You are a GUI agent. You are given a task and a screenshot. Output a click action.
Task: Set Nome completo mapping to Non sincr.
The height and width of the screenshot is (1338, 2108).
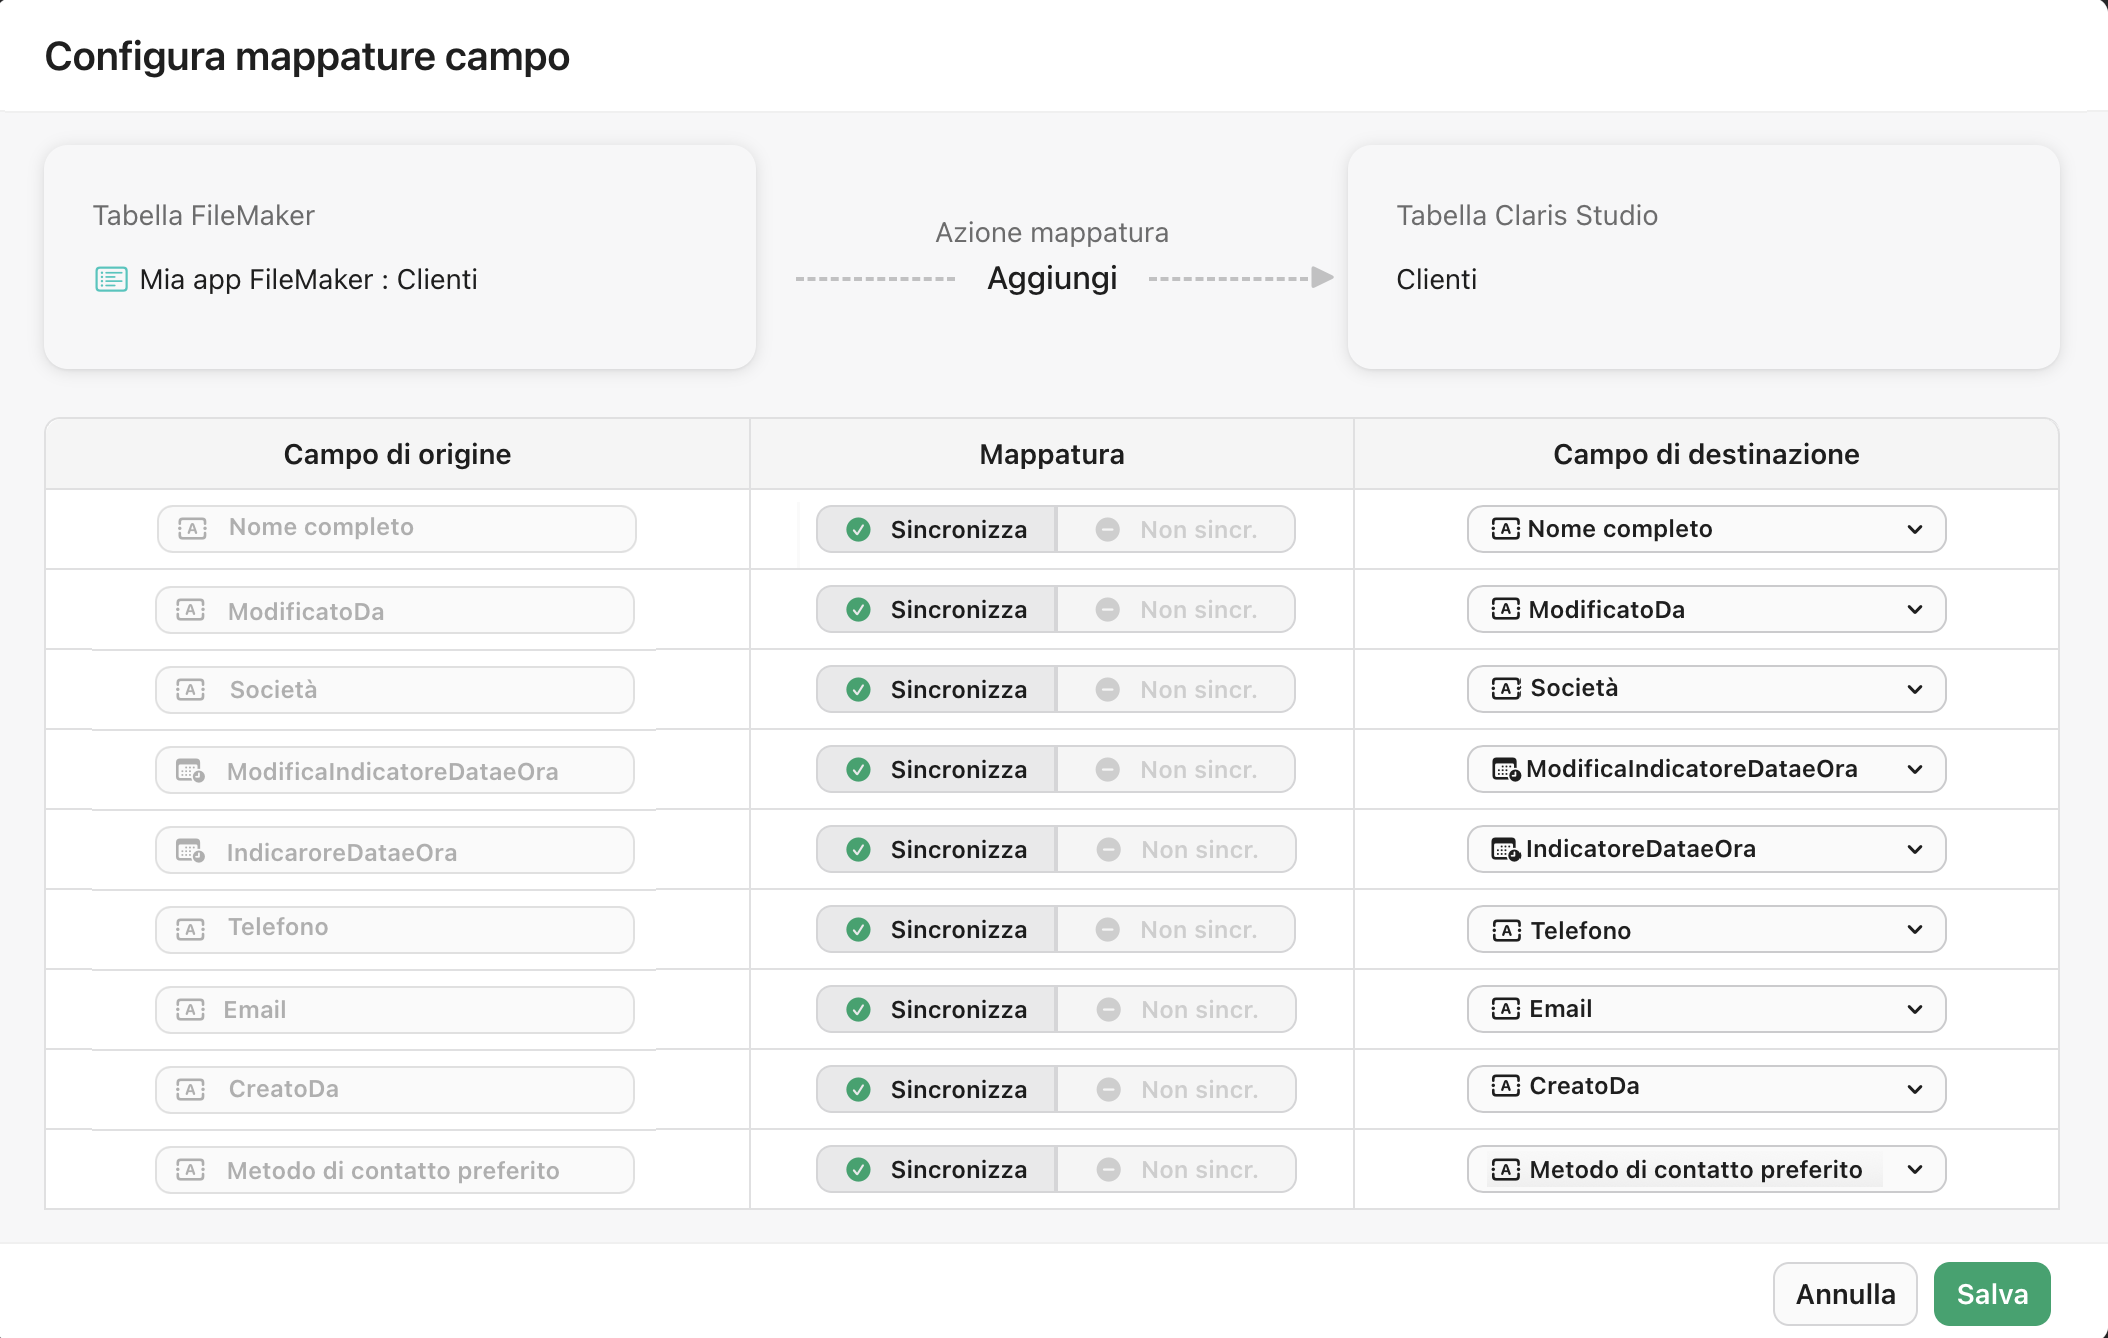(x=1176, y=529)
